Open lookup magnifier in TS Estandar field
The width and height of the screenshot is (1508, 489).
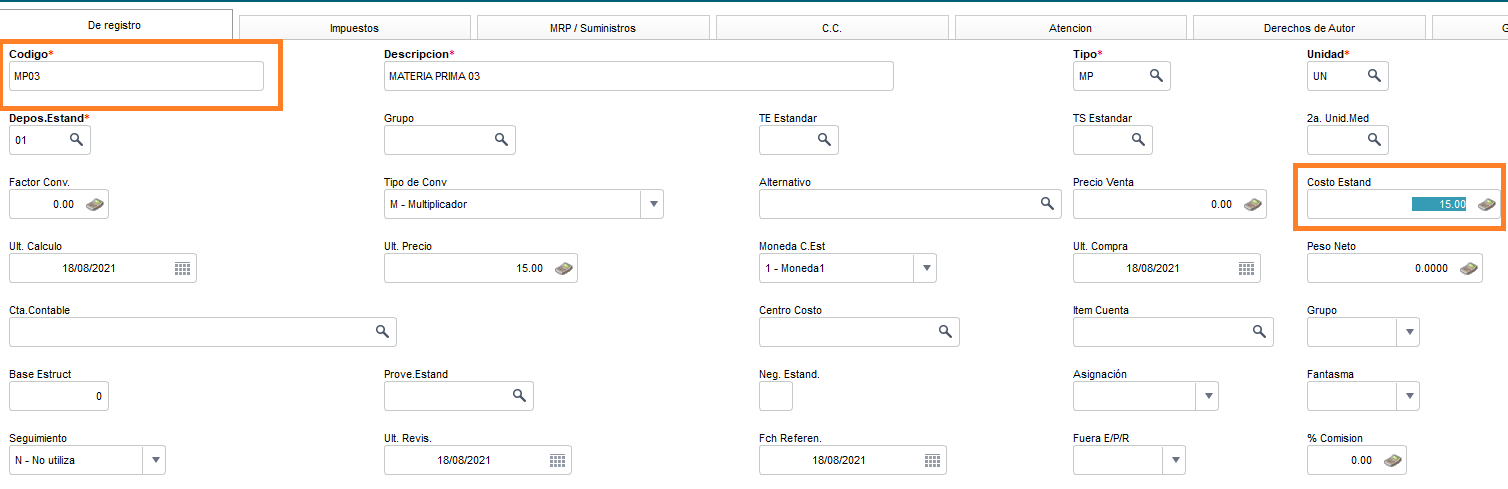[1137, 140]
